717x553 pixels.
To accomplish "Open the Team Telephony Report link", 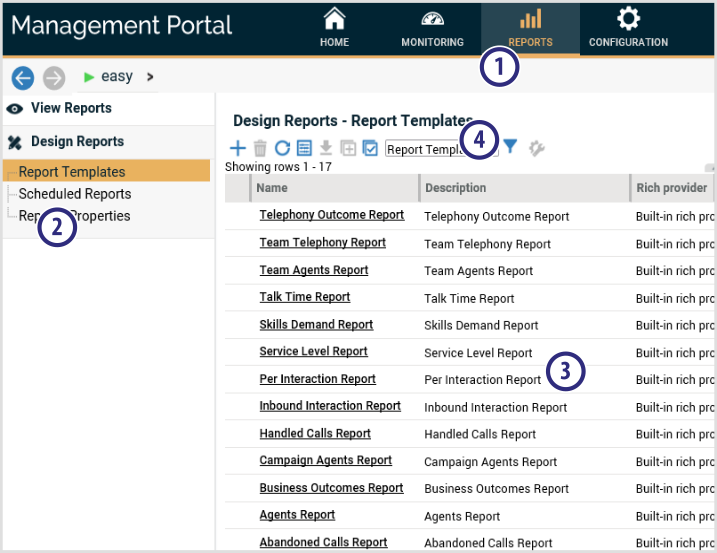I will [x=322, y=242].
